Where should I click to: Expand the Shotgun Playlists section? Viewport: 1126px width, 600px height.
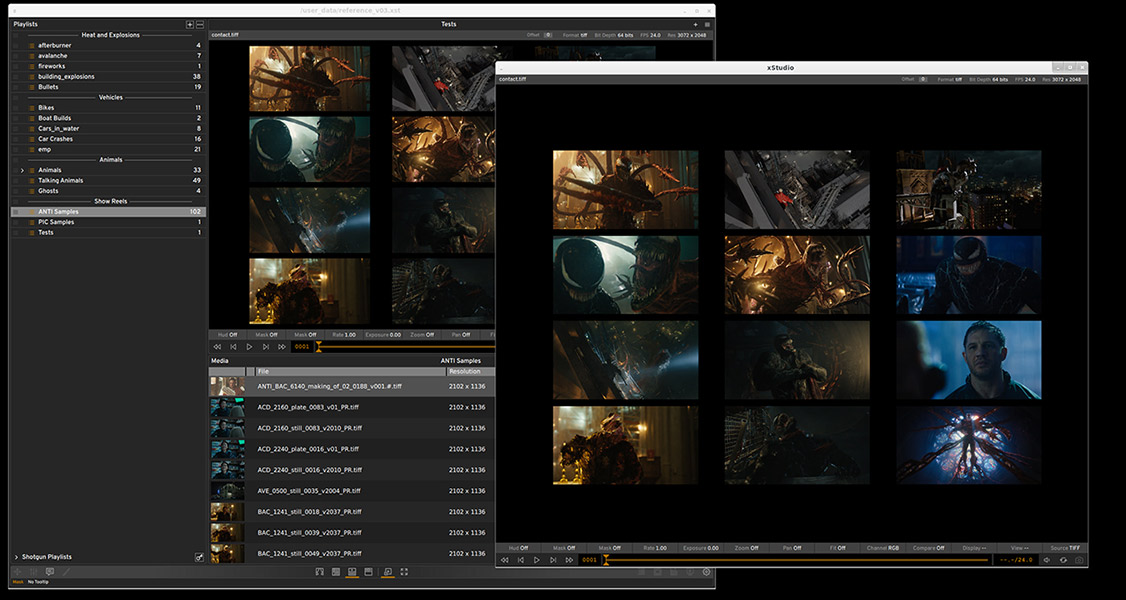(16, 557)
